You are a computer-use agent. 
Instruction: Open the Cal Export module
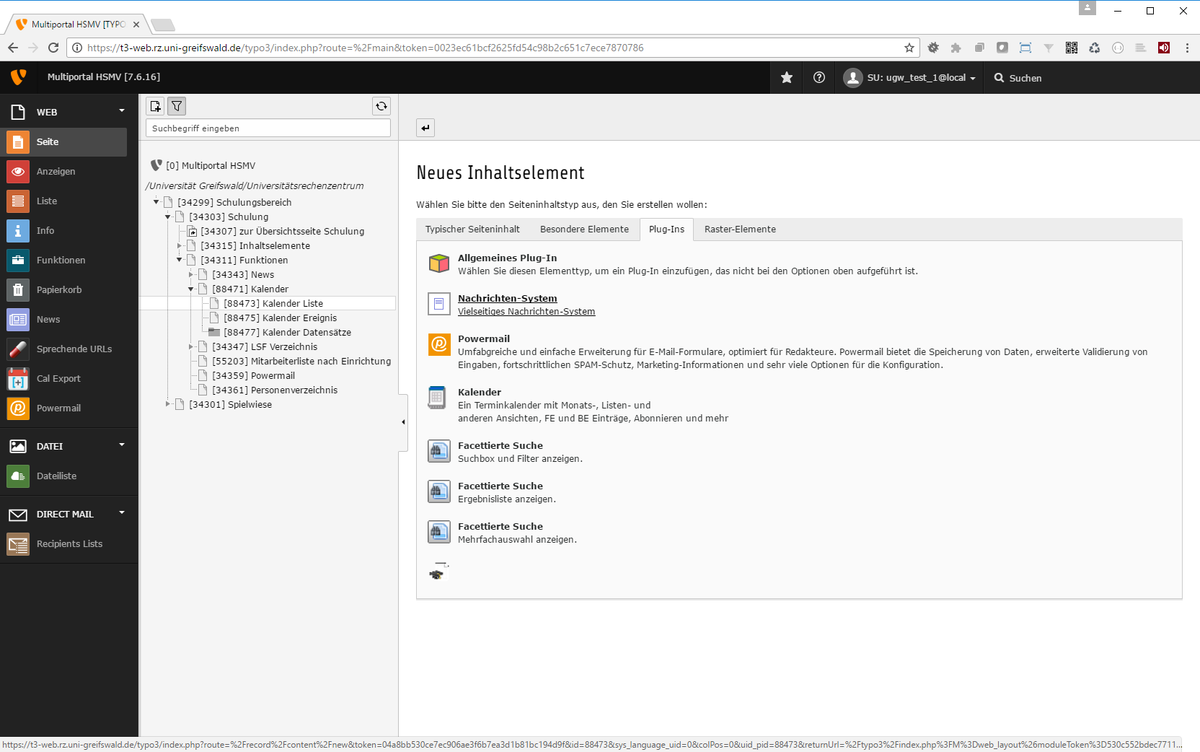coord(59,379)
